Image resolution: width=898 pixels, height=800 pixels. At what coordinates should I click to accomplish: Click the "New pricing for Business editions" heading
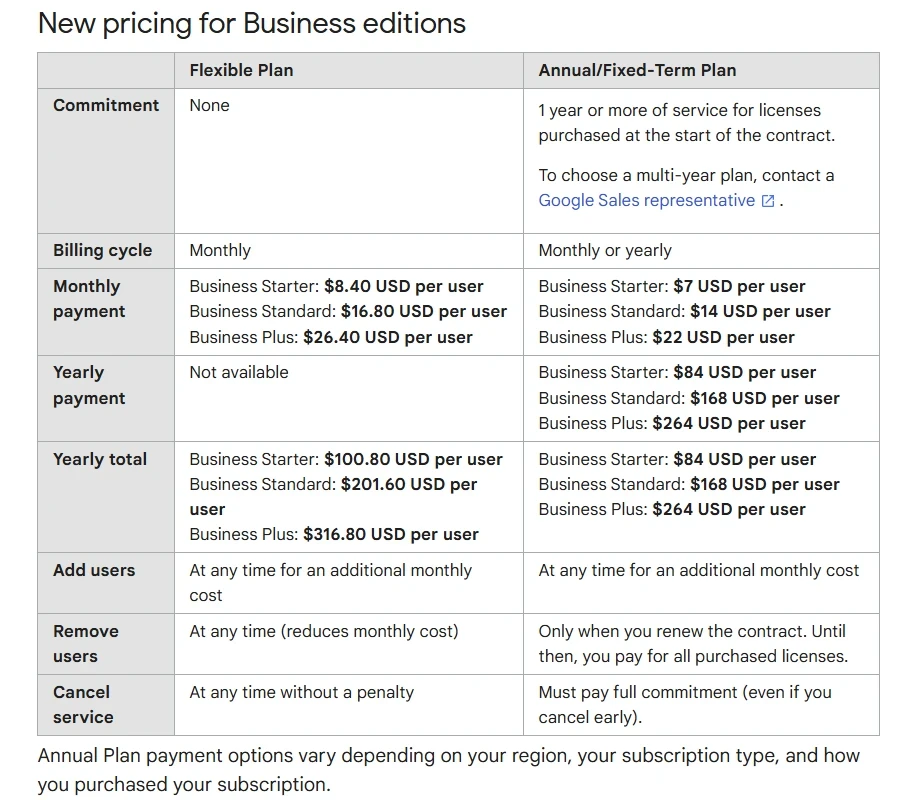252,23
